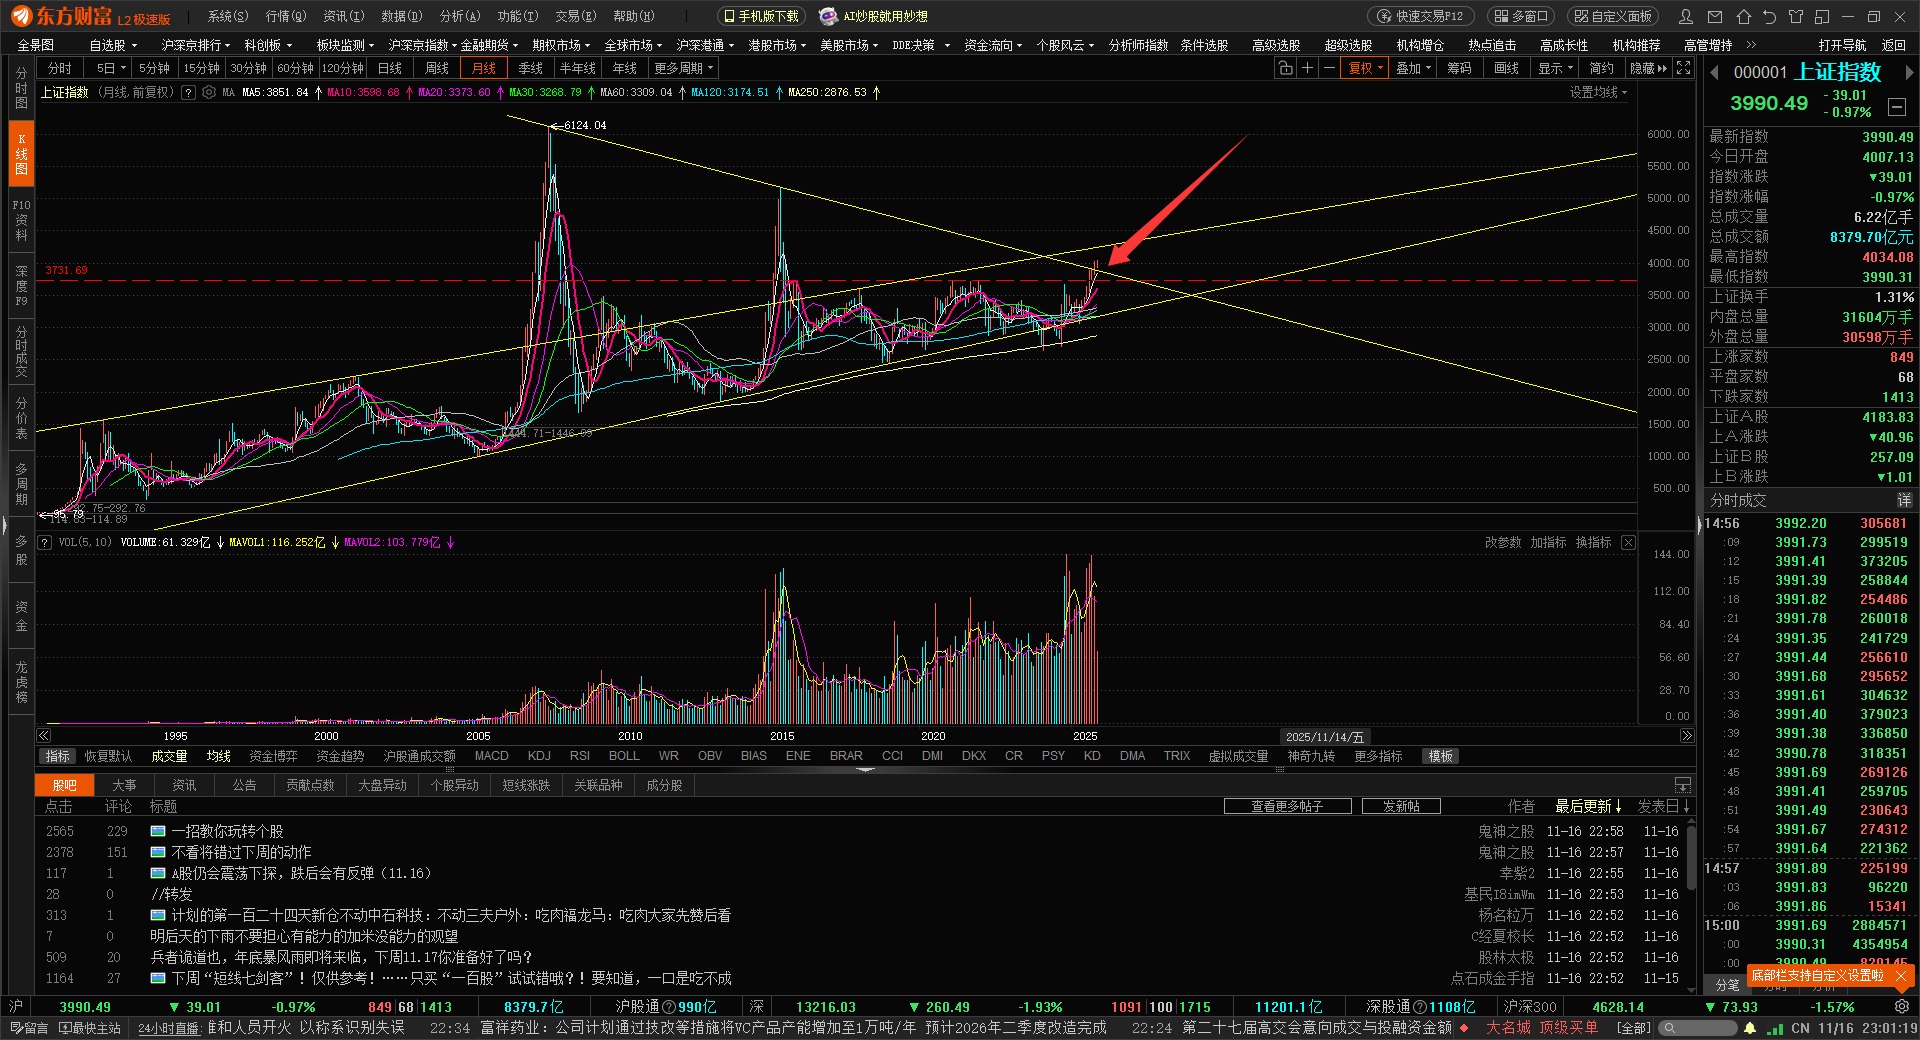Click the 查看更多帖子 button
Viewport: 1920px width, 1040px height.
coord(1287,806)
